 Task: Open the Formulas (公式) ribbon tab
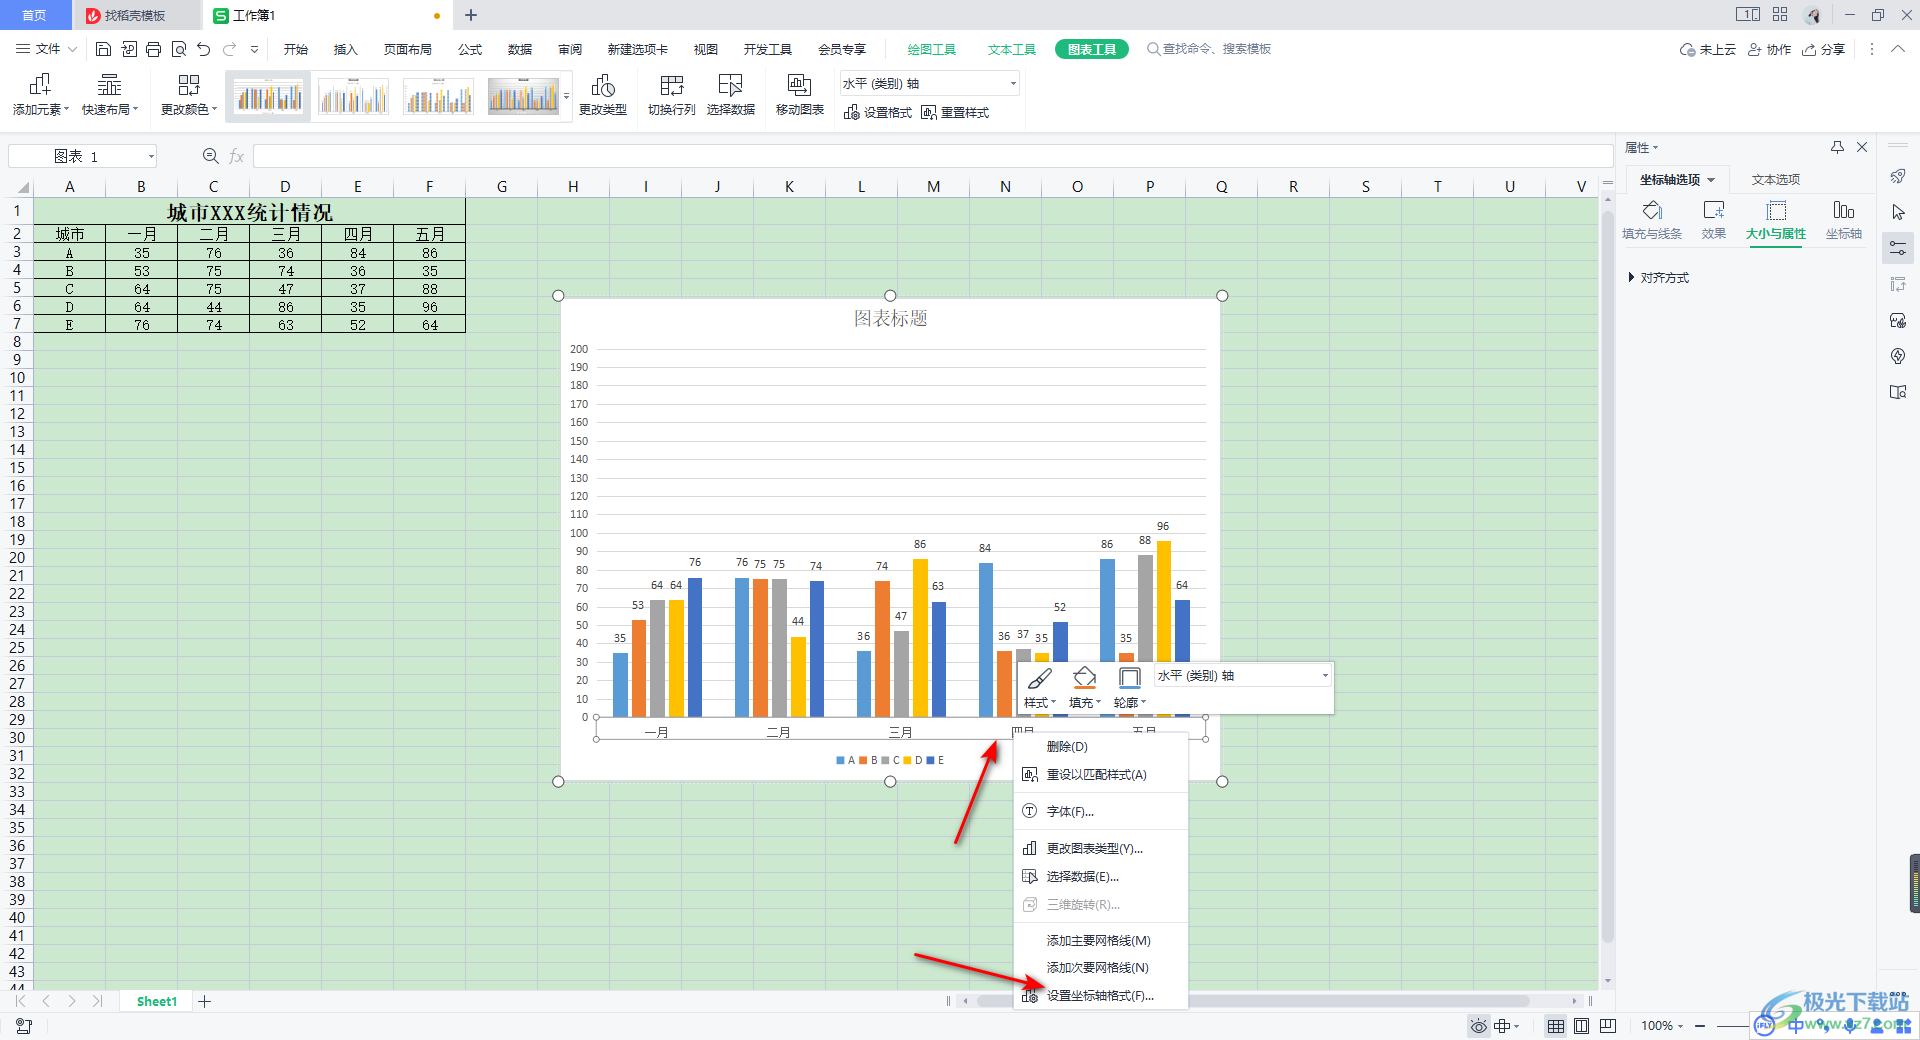470,49
